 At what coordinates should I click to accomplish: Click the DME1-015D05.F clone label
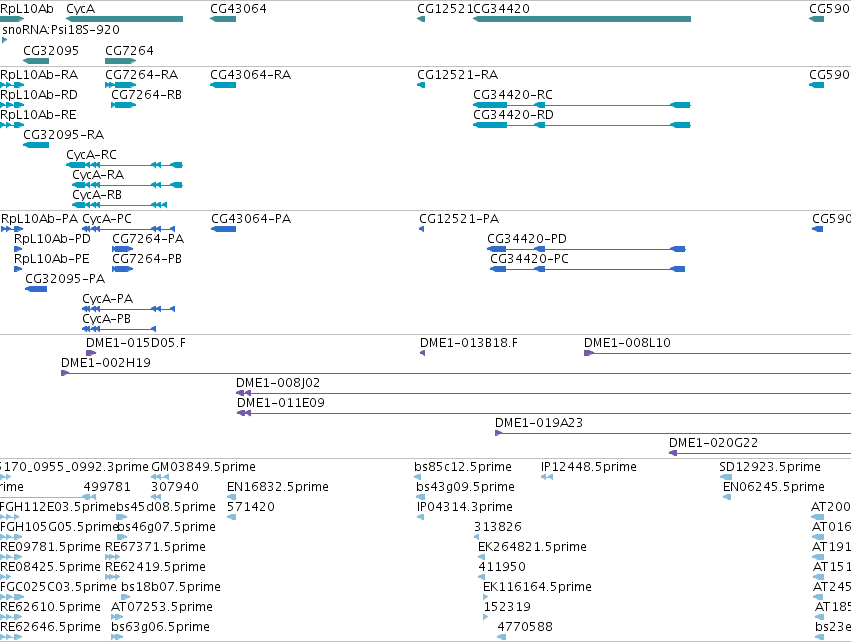pyautogui.click(x=136, y=343)
